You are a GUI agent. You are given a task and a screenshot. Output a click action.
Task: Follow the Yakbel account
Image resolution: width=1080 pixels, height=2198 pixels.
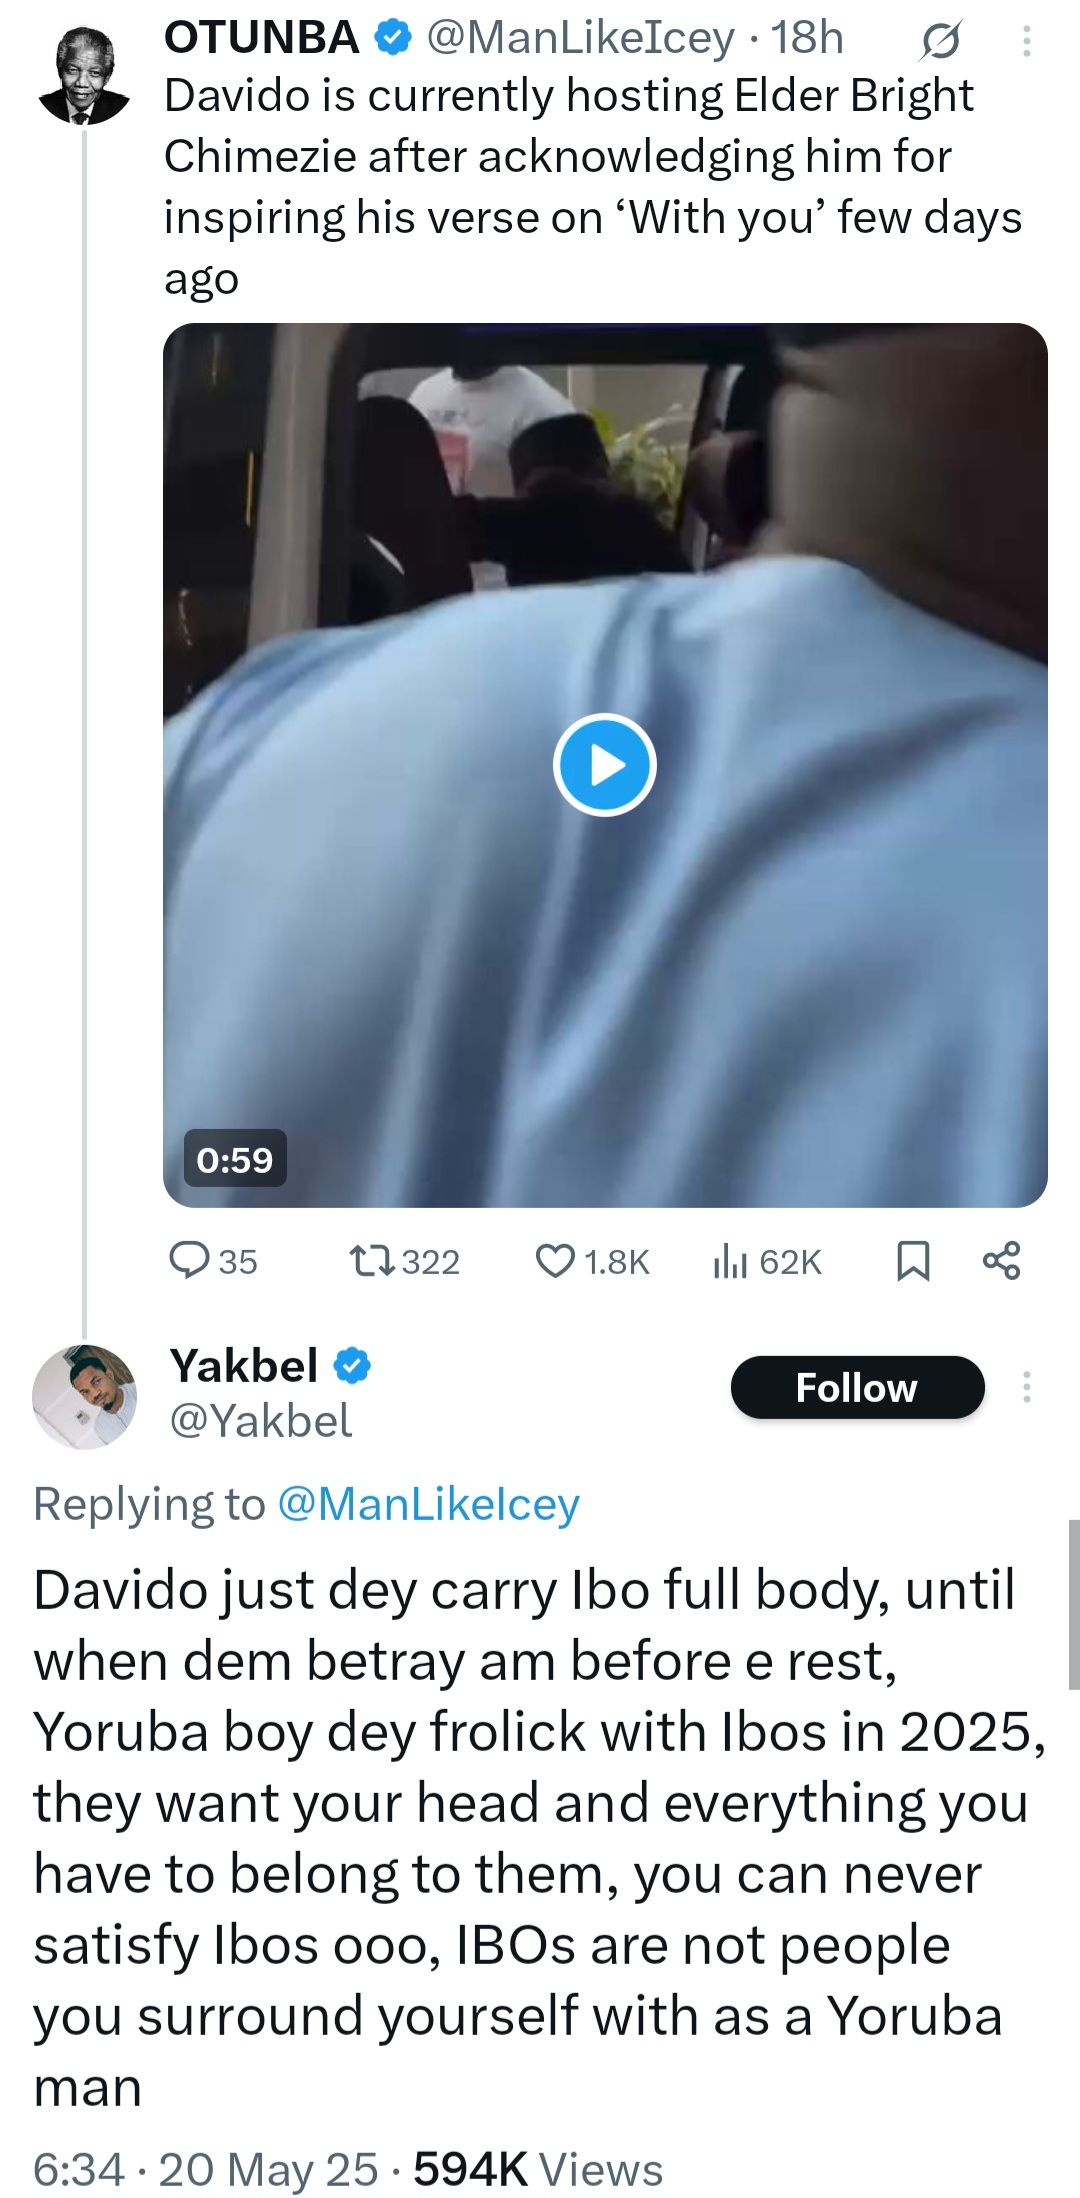tap(857, 1387)
